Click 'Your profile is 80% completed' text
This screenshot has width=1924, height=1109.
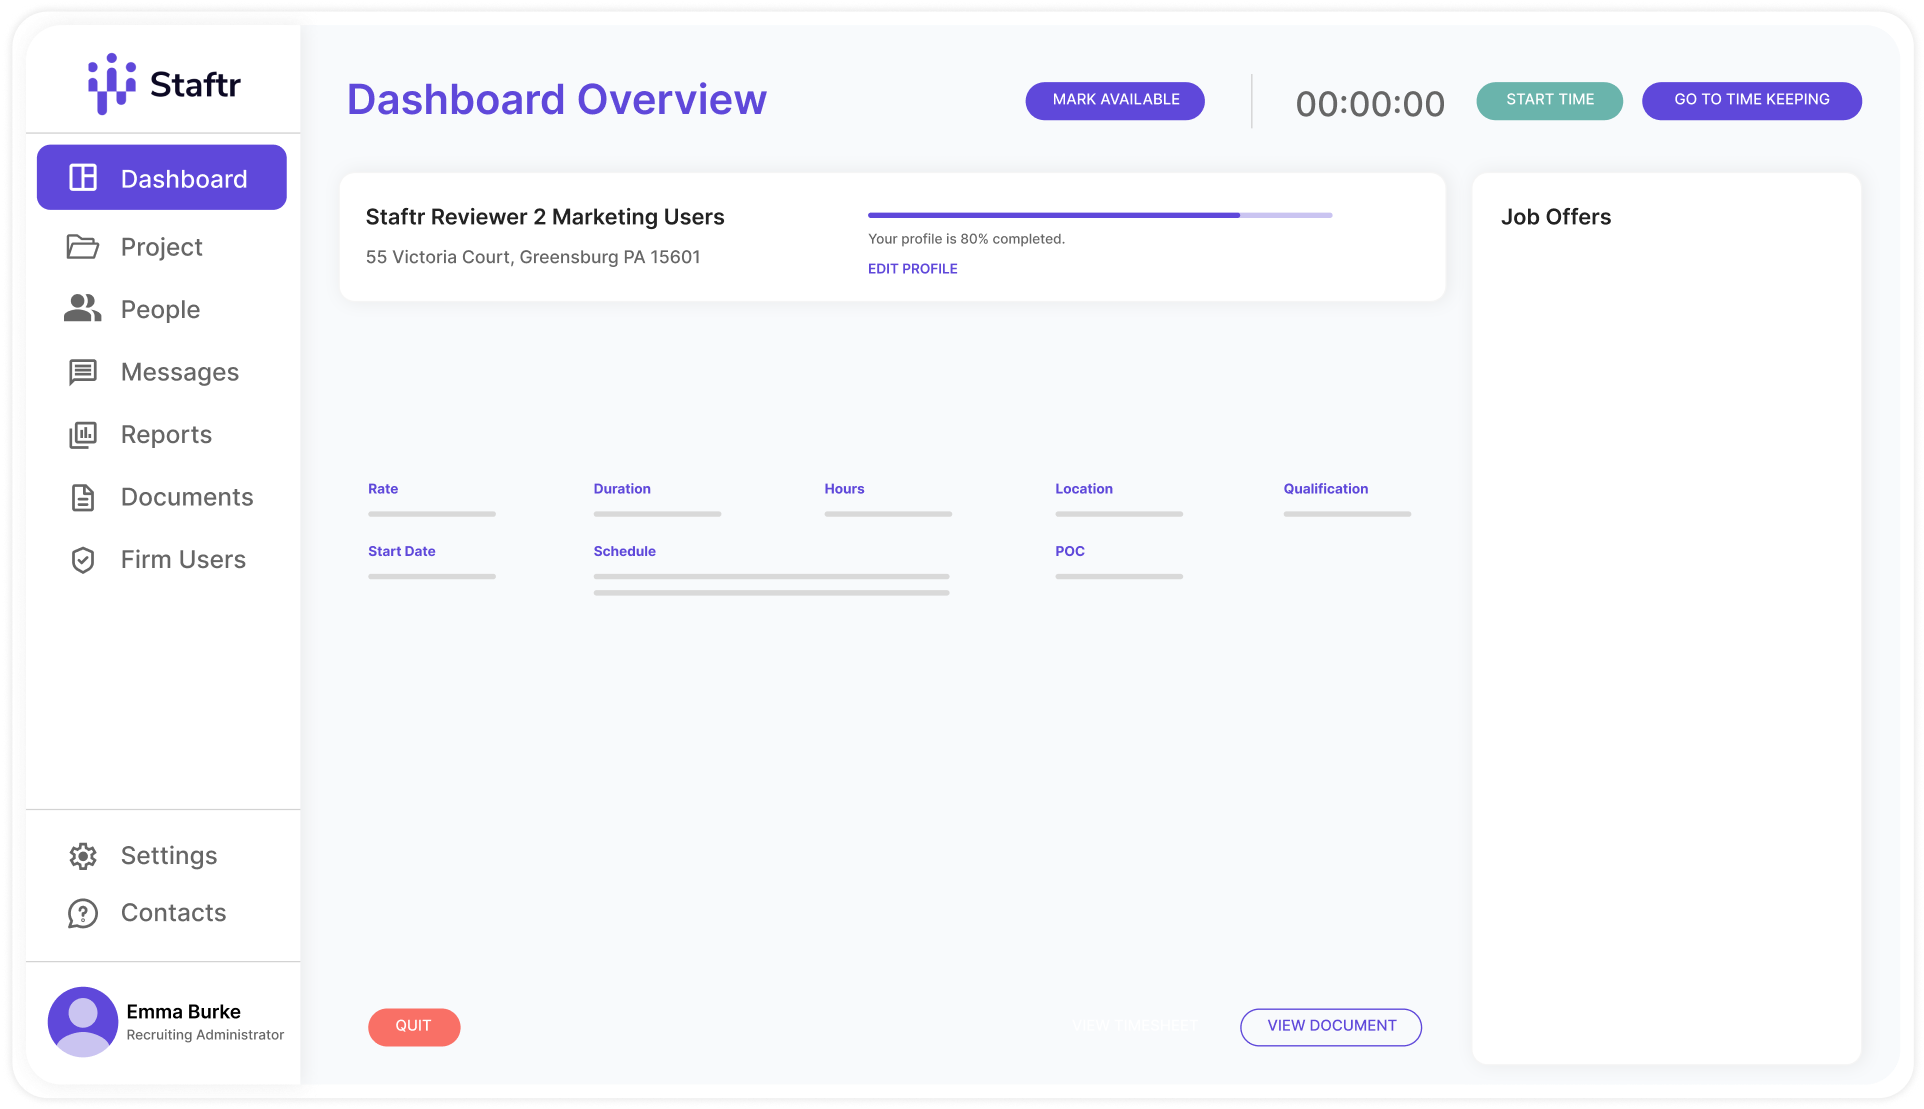click(966, 239)
